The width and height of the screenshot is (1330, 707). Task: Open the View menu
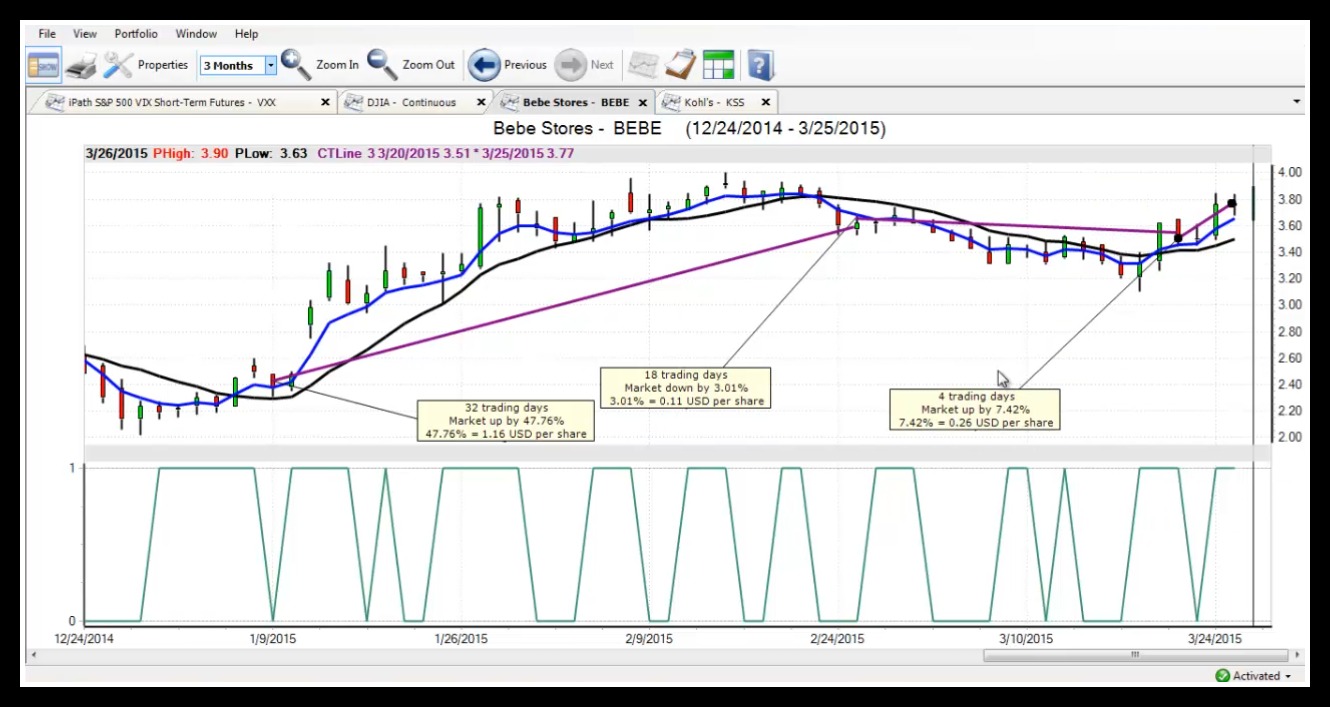85,34
